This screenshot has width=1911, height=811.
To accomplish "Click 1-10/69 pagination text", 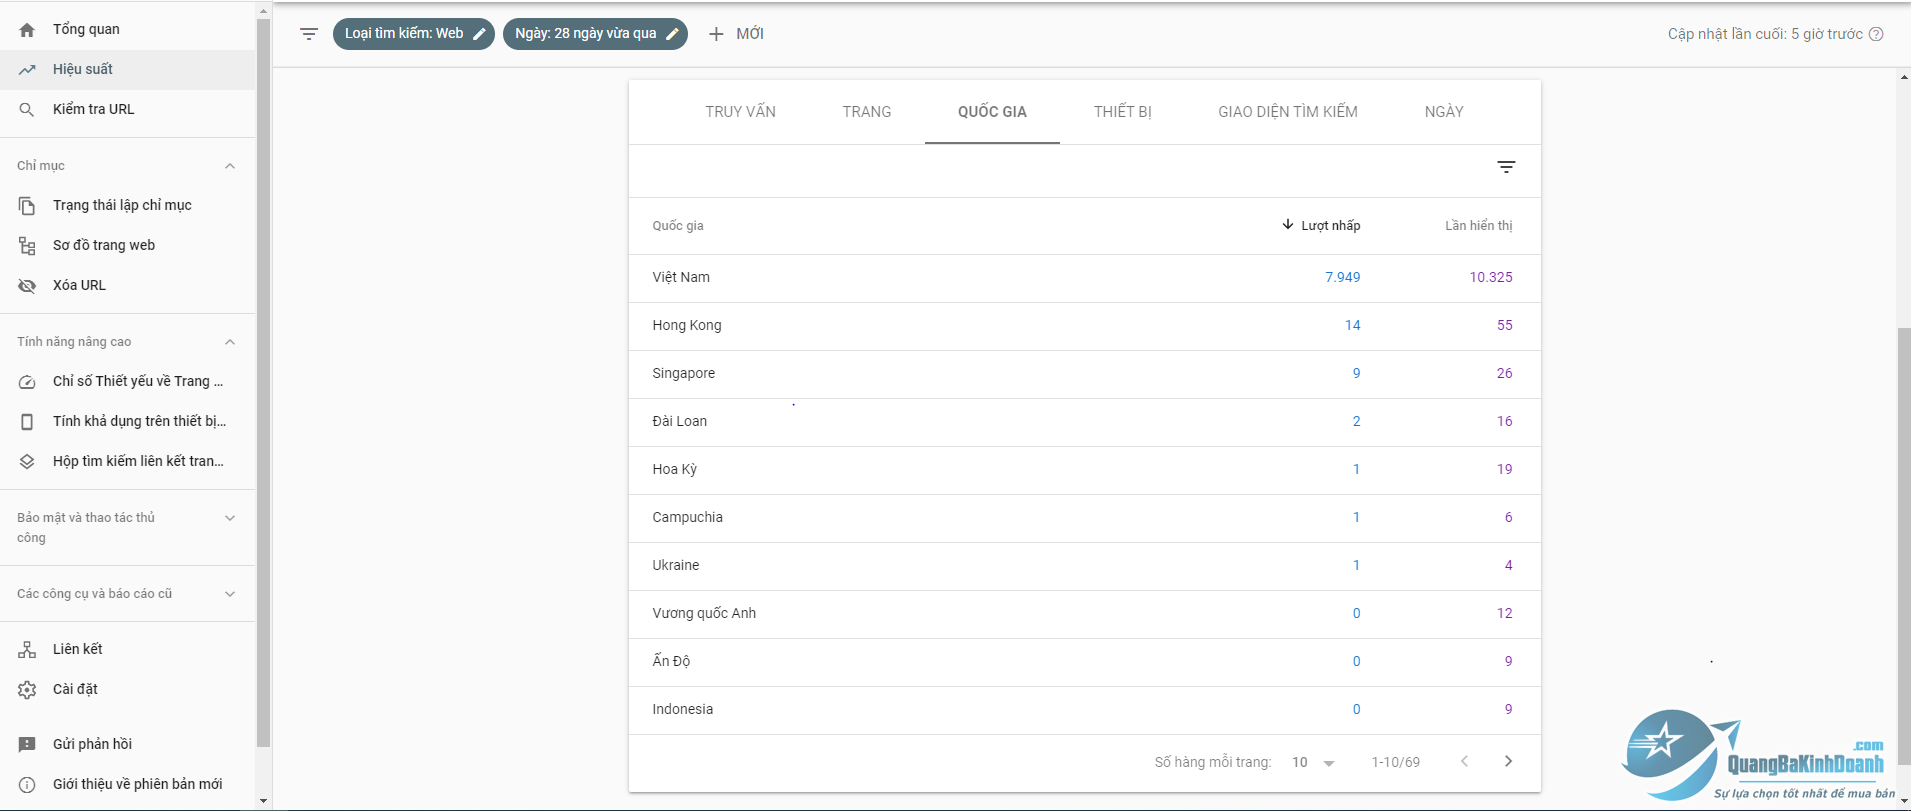I will point(1395,762).
